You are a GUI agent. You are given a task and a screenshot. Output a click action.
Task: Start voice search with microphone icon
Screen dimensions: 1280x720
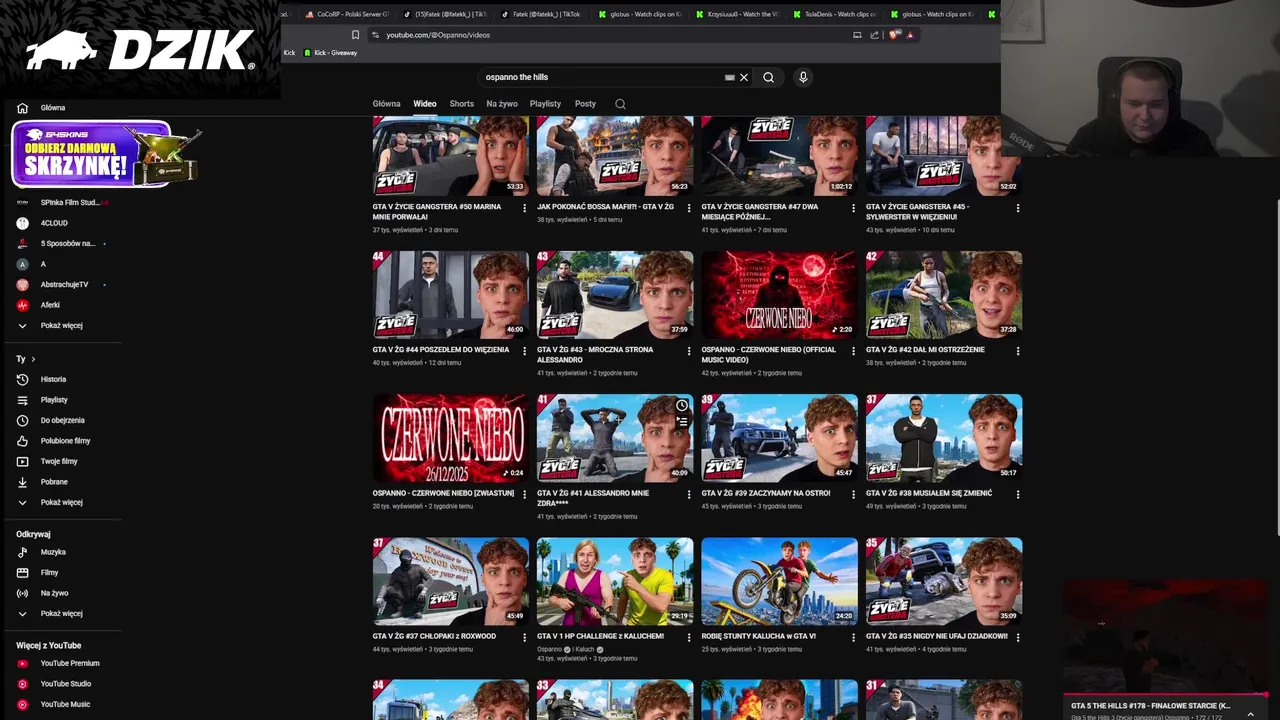click(803, 77)
